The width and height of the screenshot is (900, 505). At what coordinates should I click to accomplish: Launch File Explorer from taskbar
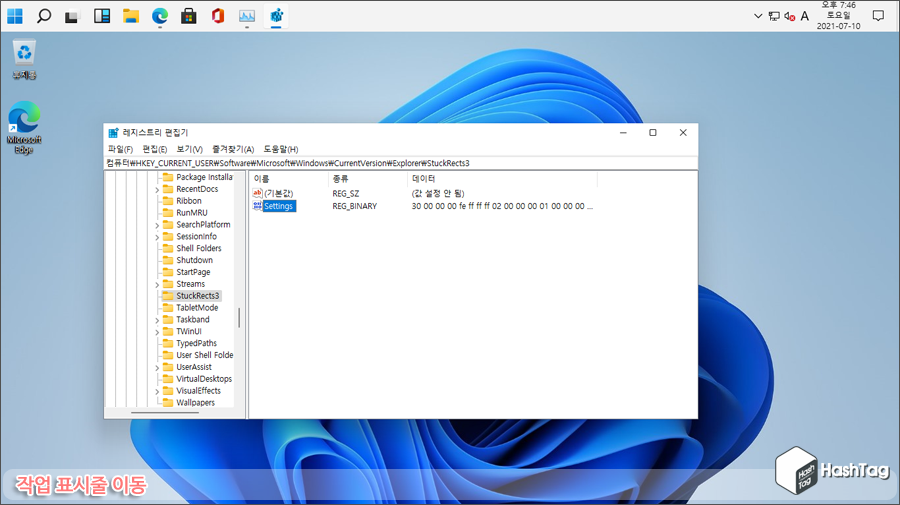point(131,16)
